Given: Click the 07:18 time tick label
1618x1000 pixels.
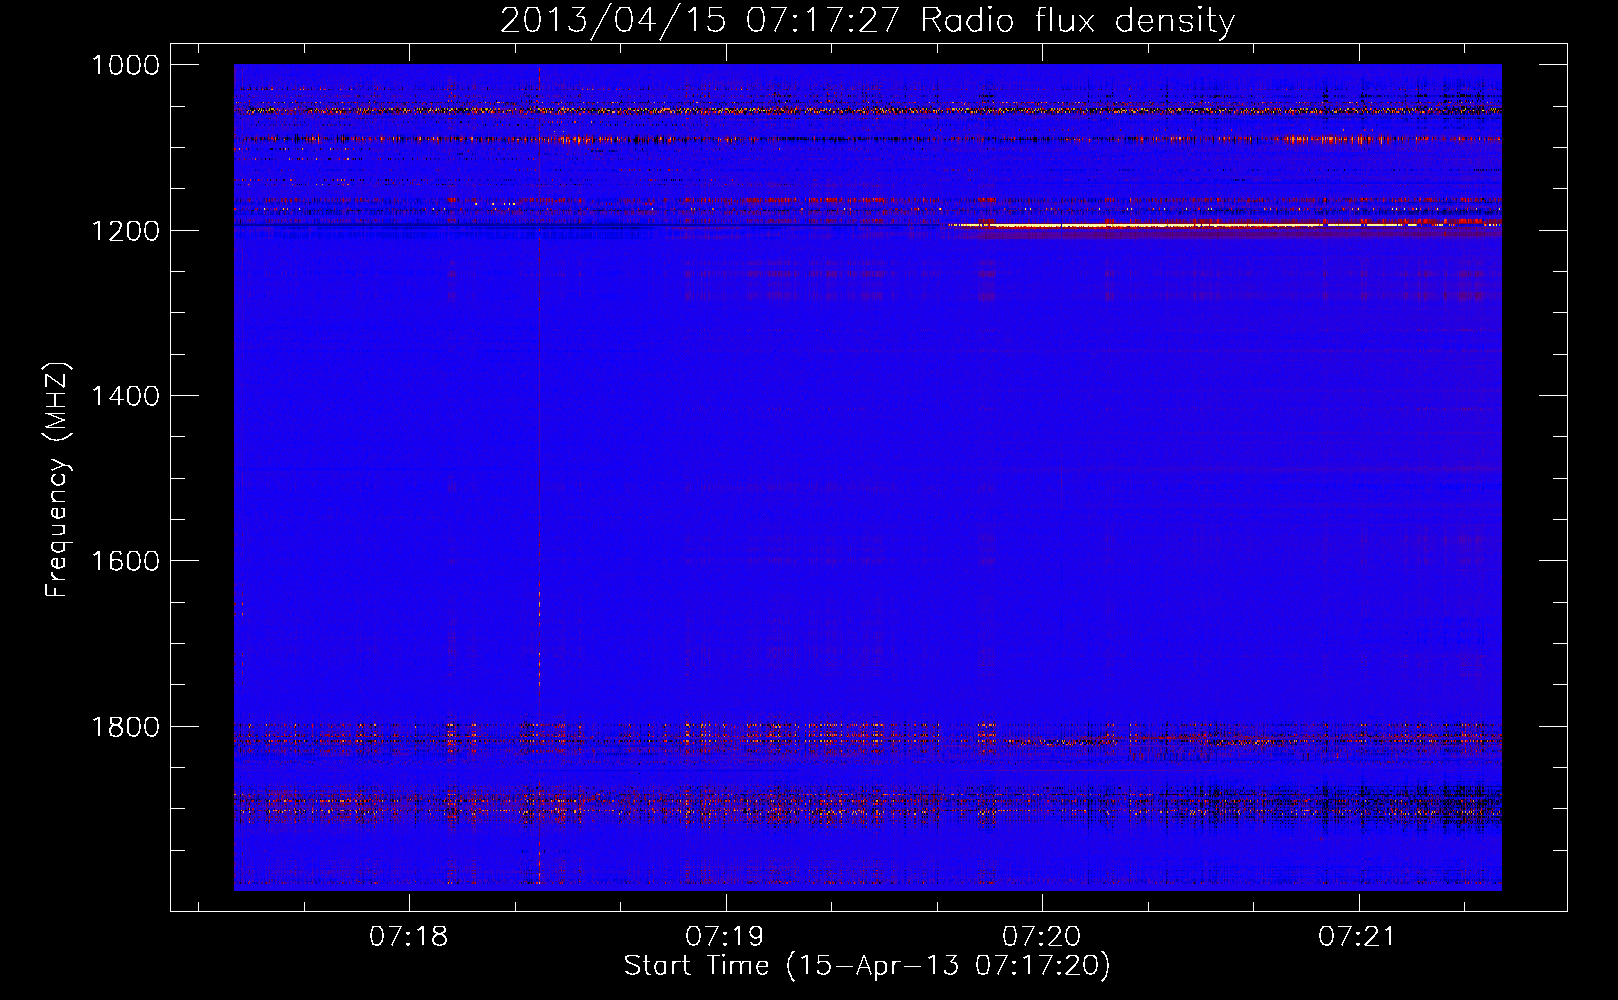Looking at the screenshot, I should [x=409, y=937].
